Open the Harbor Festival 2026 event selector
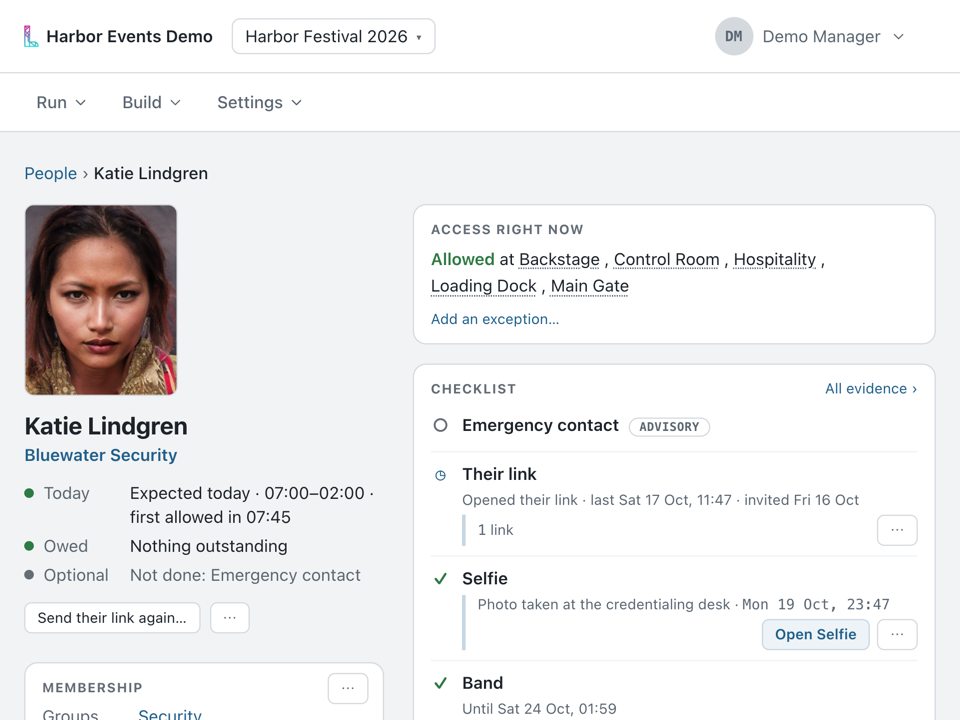The width and height of the screenshot is (960, 720). (334, 36)
